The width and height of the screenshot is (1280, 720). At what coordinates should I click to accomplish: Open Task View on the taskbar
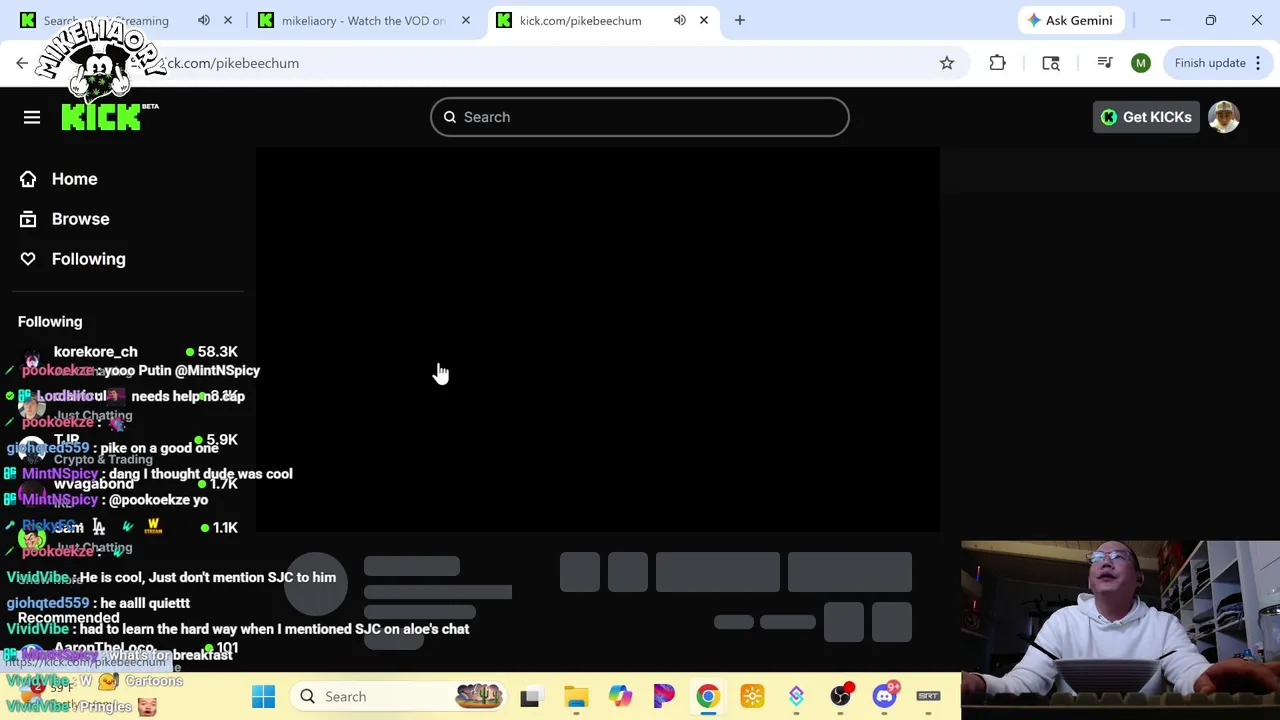[530, 696]
